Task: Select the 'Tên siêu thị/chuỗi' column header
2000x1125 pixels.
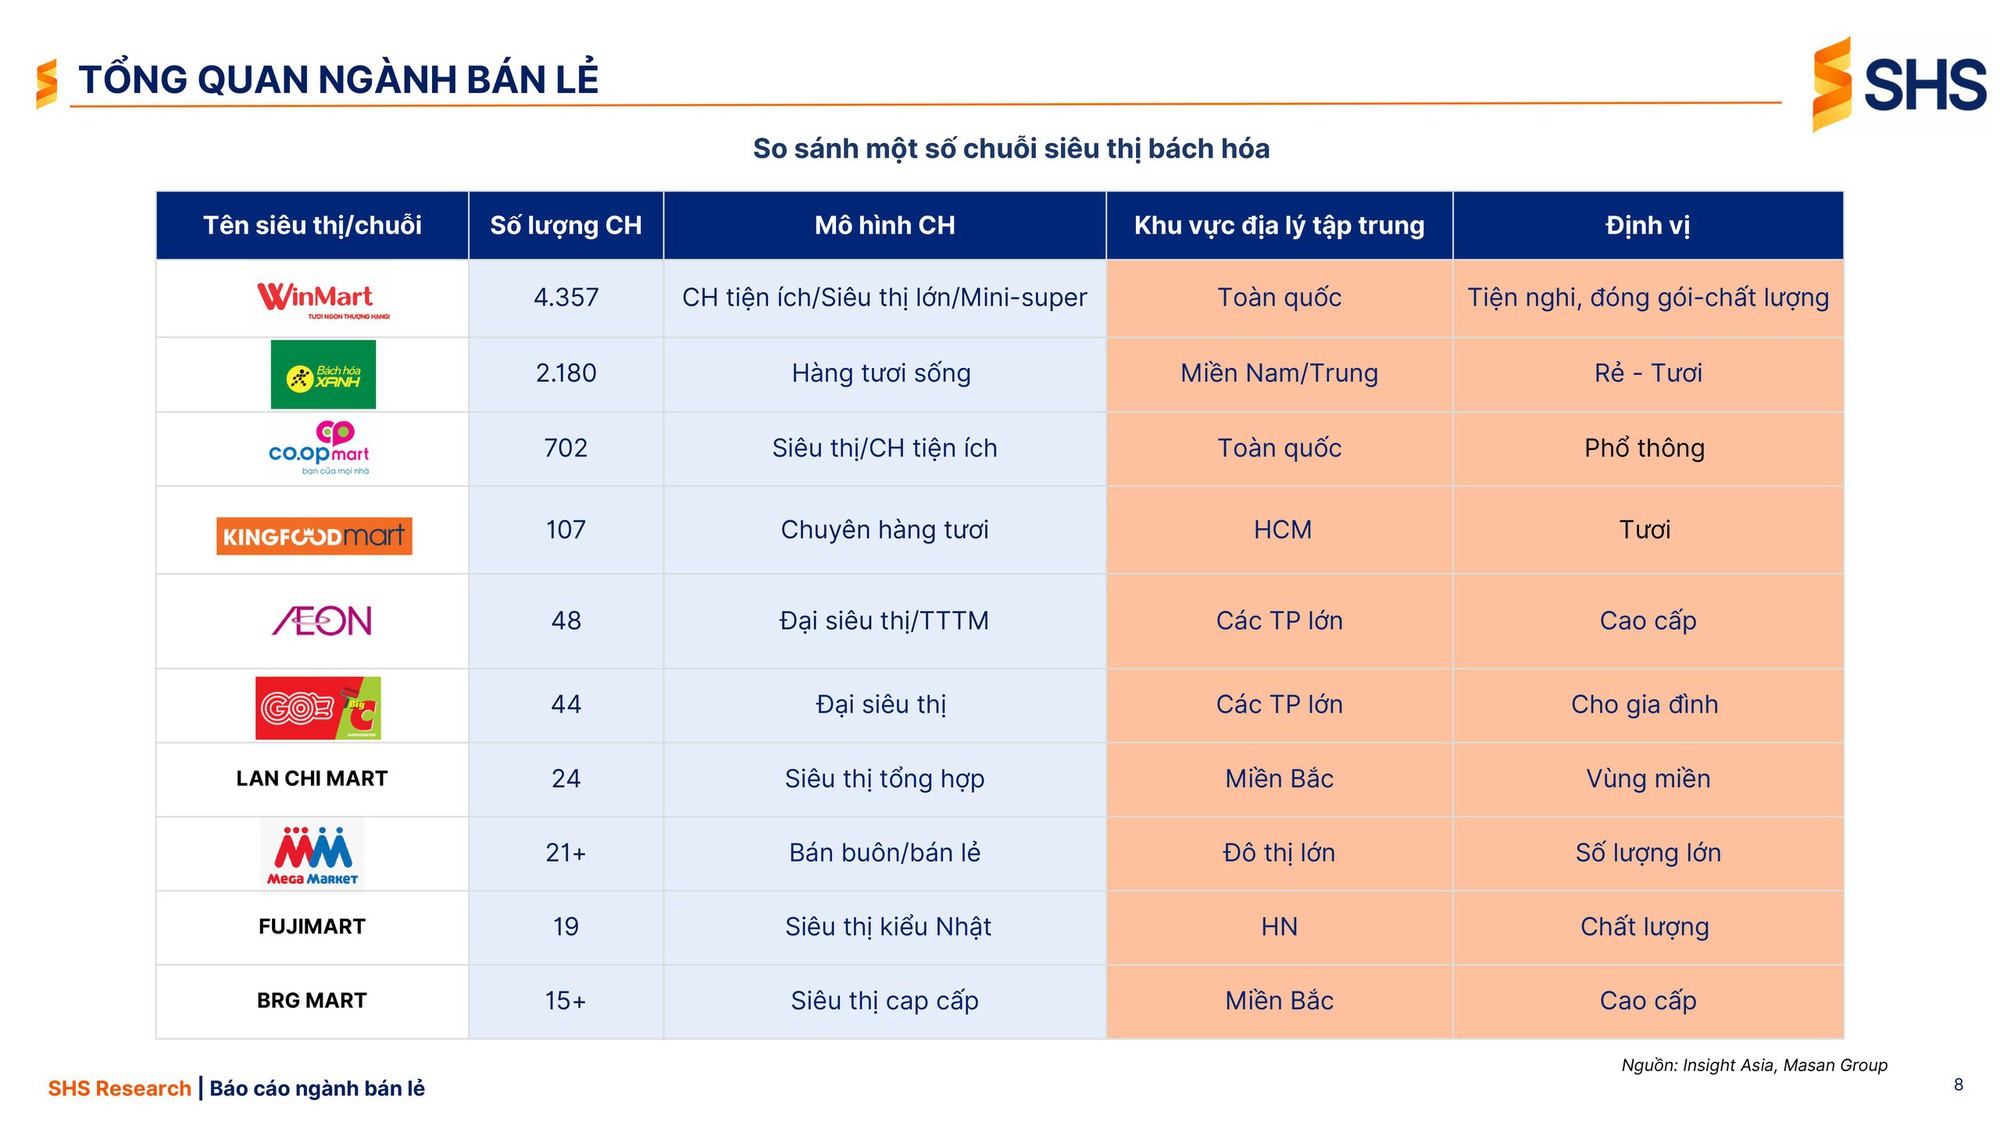Action: coord(312,226)
